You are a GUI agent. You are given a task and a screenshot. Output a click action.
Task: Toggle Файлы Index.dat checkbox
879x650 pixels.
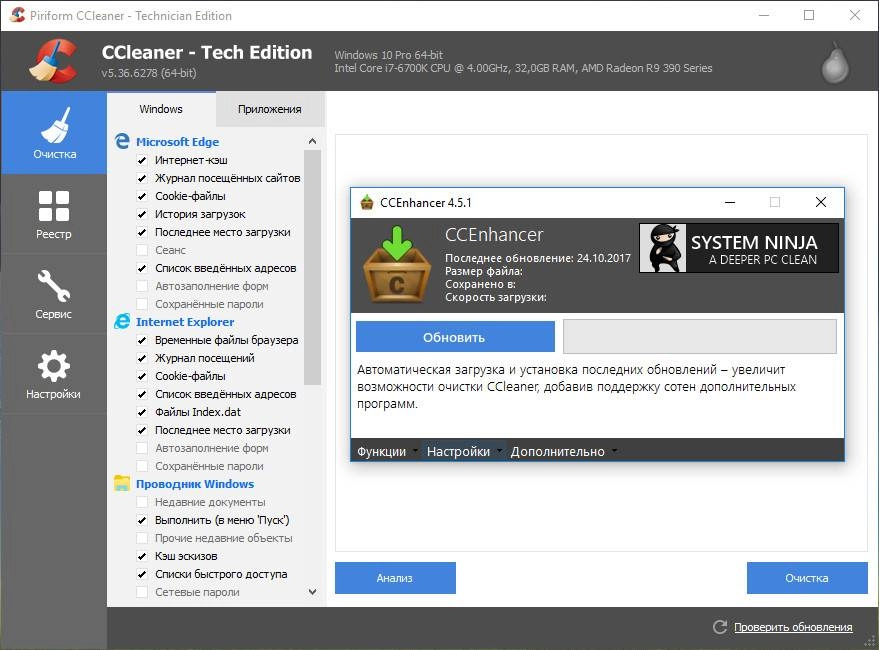(x=142, y=412)
